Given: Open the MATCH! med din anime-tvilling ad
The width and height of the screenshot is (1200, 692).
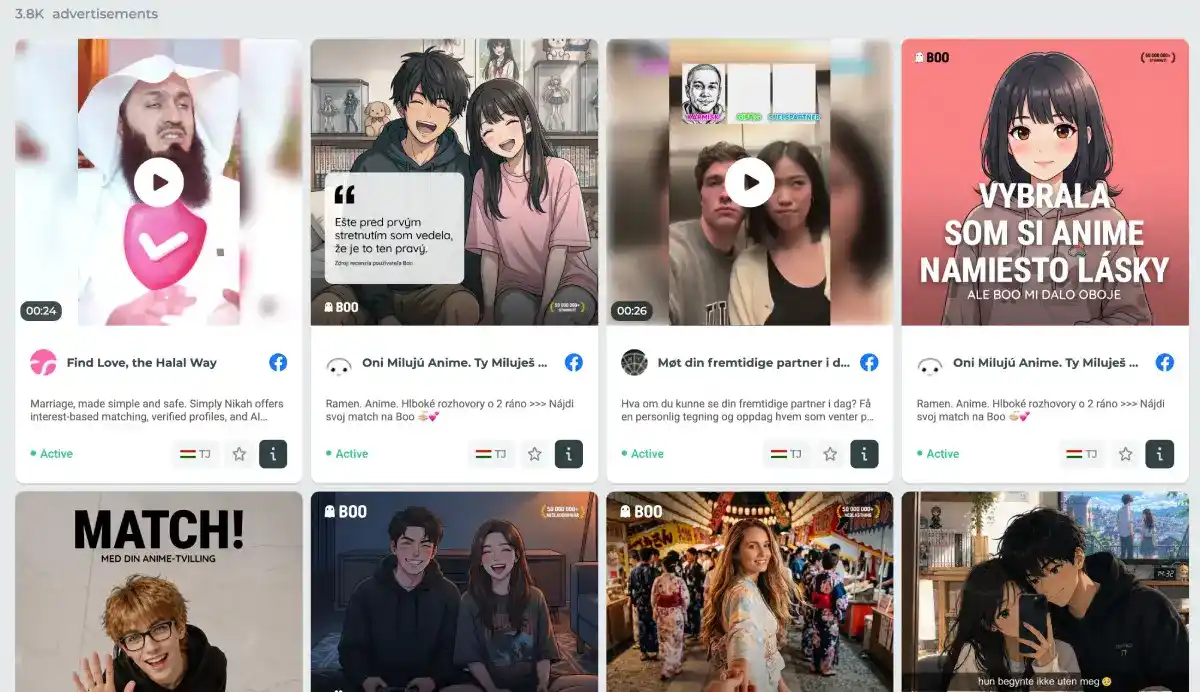Looking at the screenshot, I should (x=159, y=591).
